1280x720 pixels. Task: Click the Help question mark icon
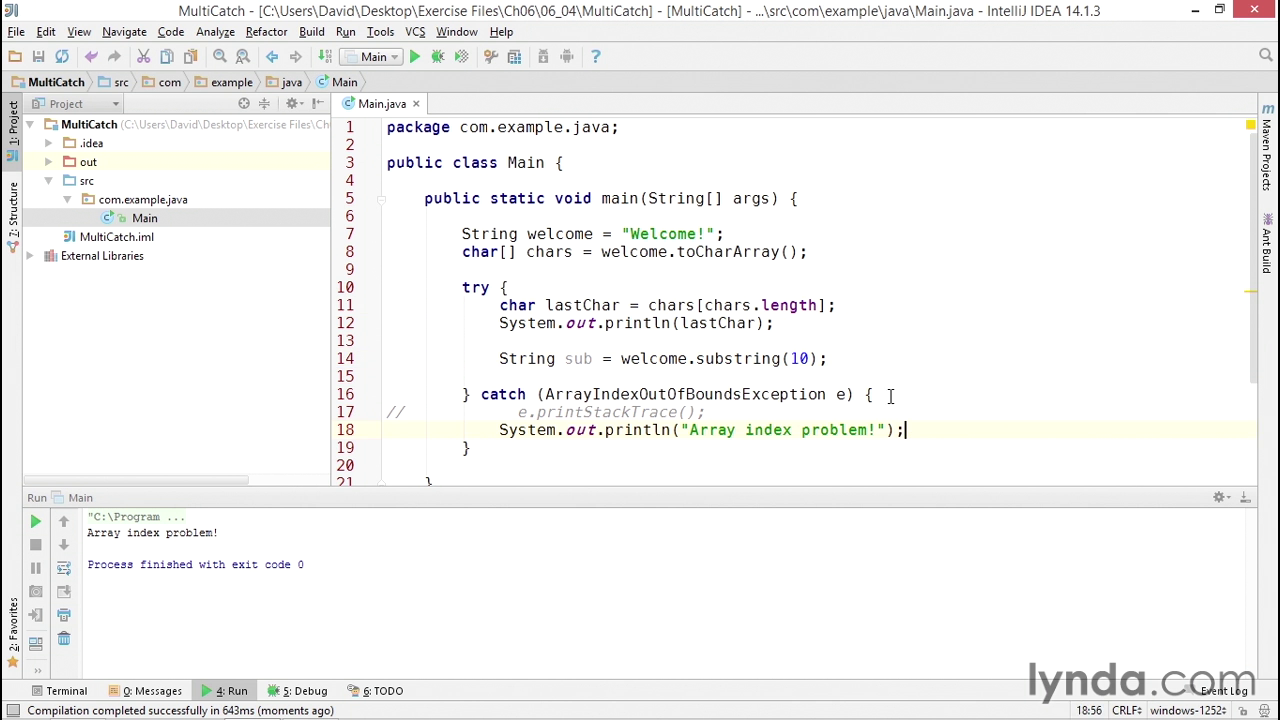coord(595,57)
